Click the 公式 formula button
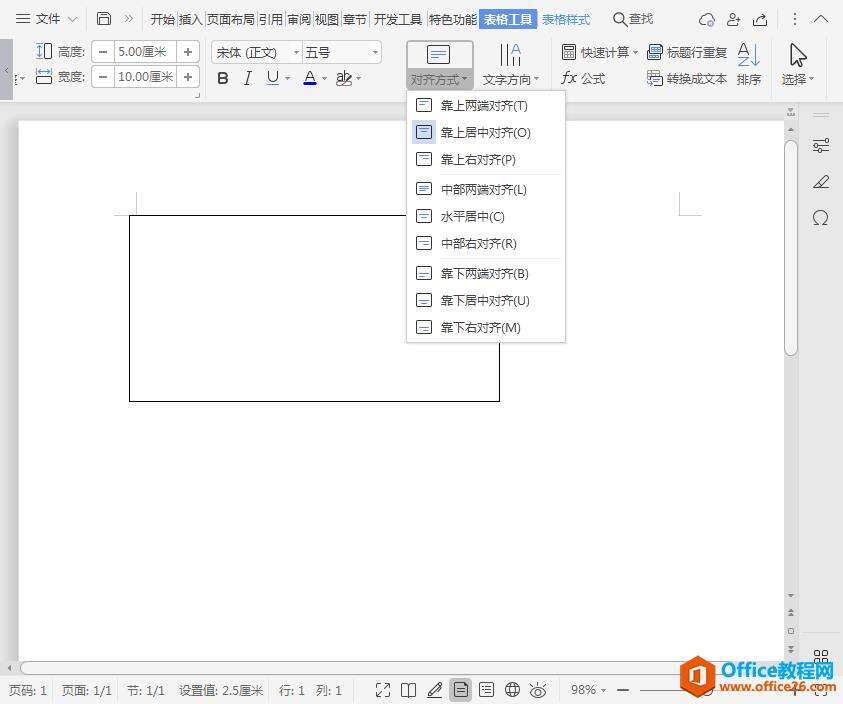This screenshot has height=704, width=843. coord(583,78)
